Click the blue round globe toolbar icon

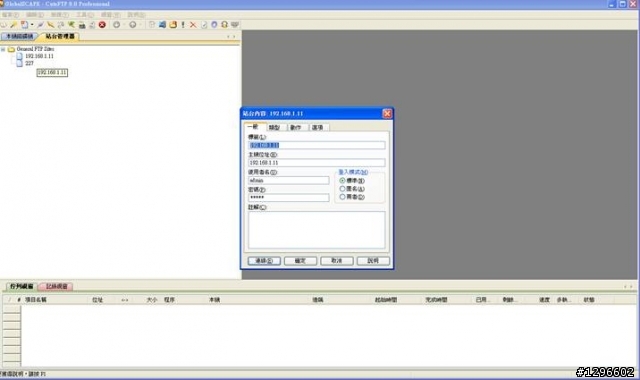tap(214, 25)
